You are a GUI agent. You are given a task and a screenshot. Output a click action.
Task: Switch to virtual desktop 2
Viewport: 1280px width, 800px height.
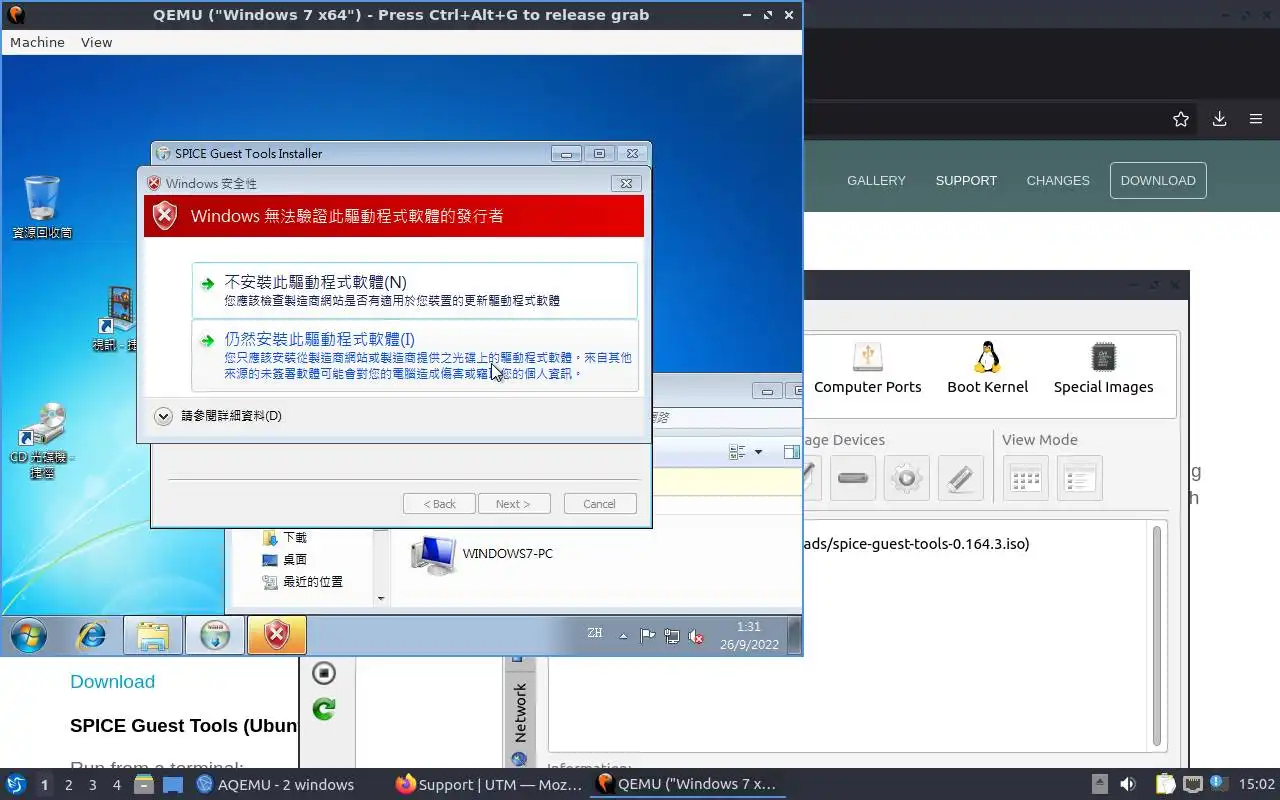pos(68,785)
